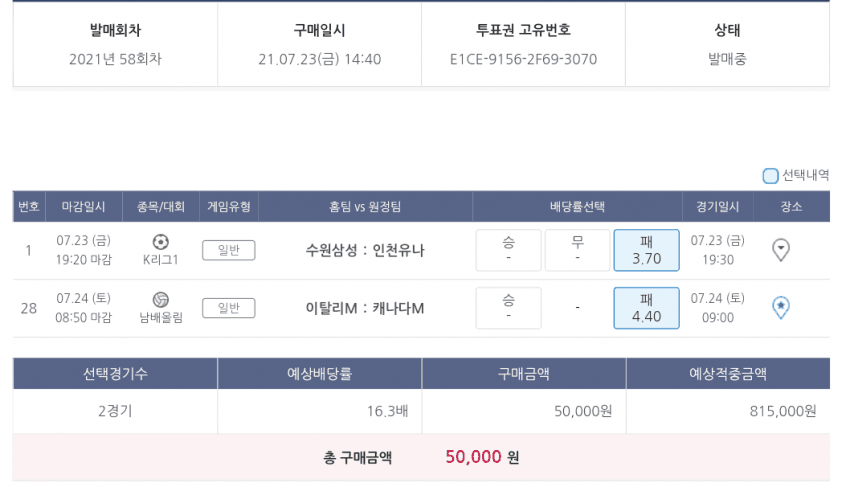Click the 경기일시 column header
This screenshot has height=494, width=850.
[717, 207]
